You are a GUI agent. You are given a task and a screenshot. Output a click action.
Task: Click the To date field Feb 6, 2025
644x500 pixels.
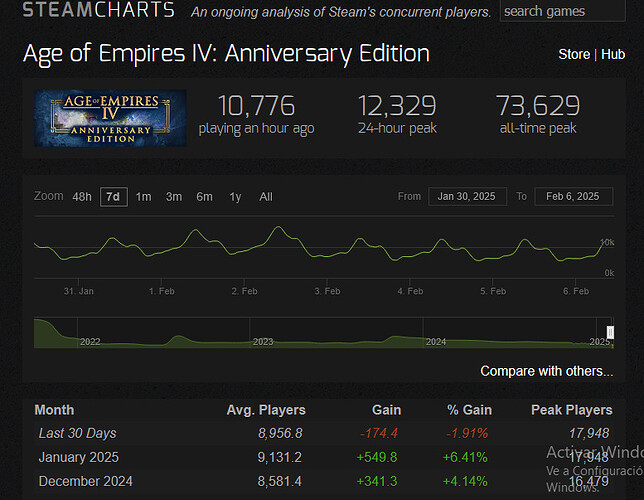click(573, 197)
